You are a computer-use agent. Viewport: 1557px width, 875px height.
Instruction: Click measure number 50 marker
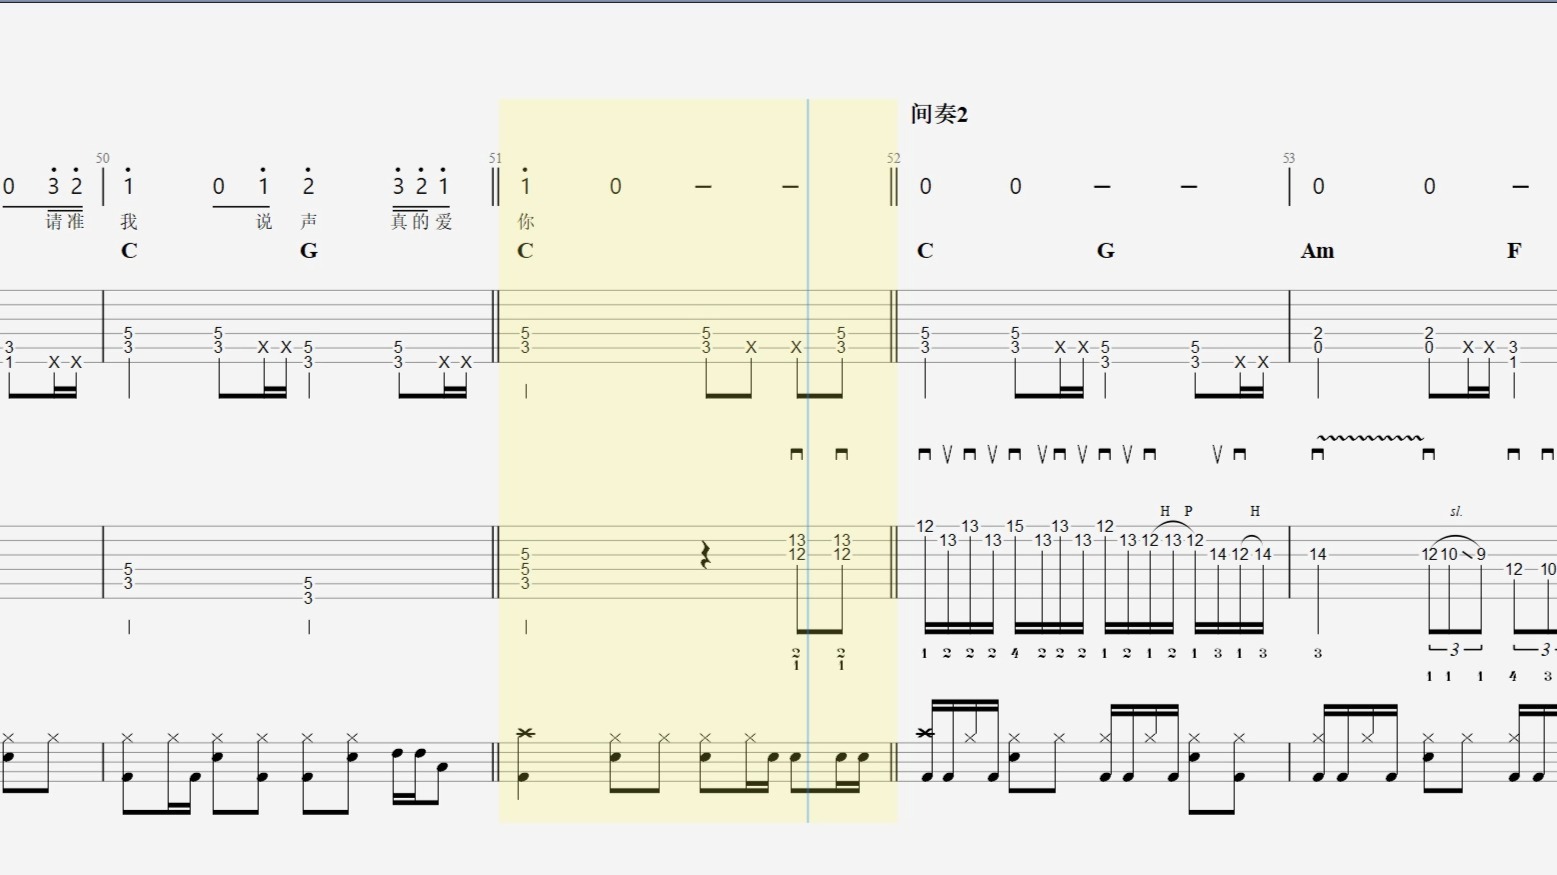coord(103,158)
